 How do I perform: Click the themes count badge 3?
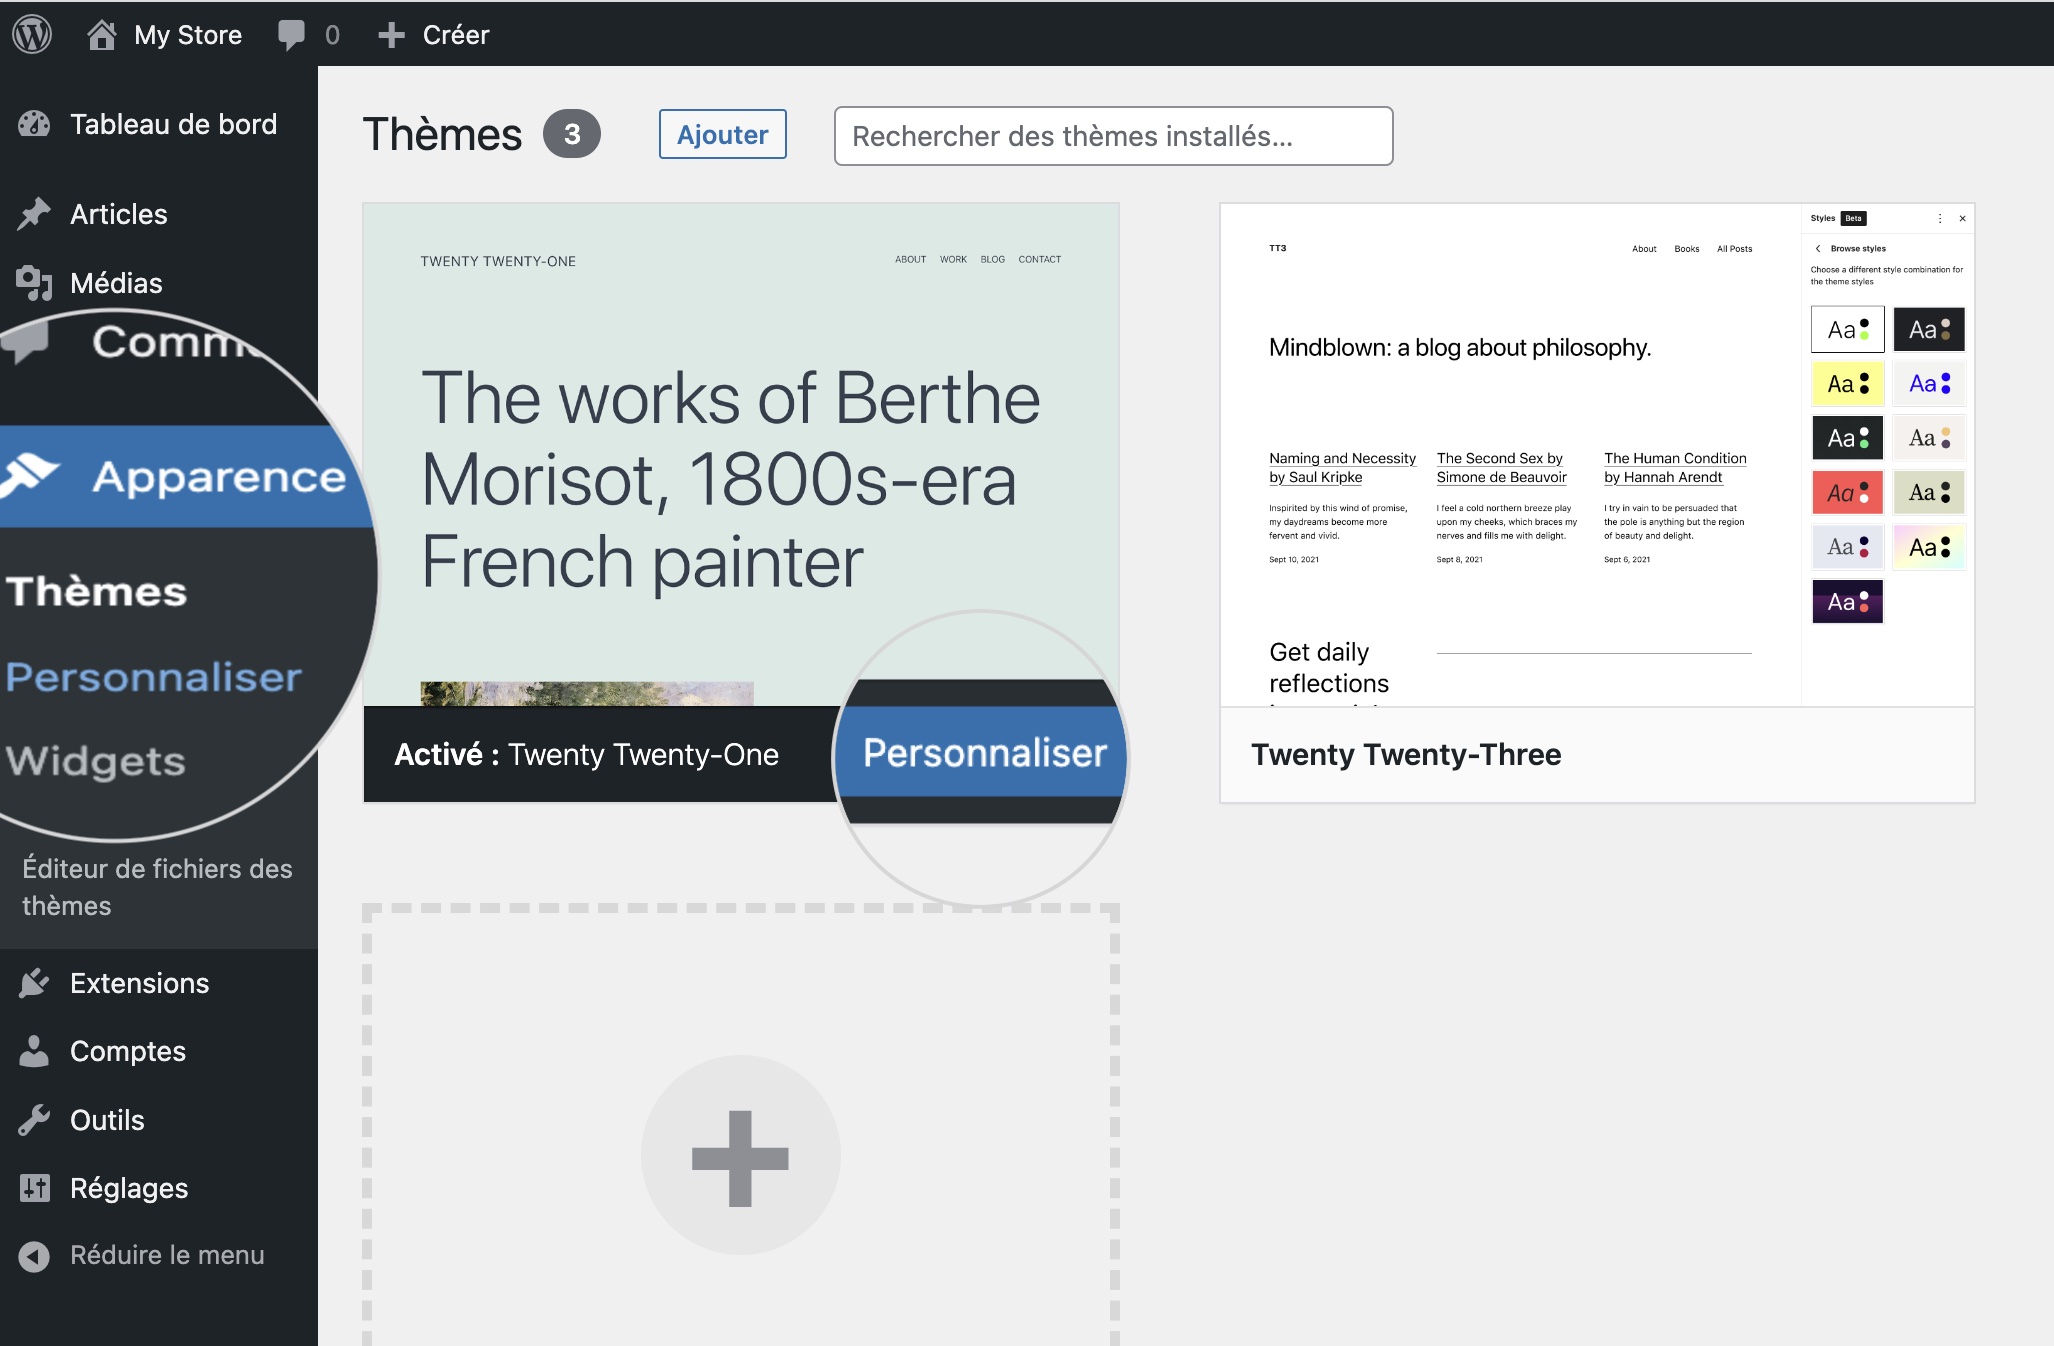pyautogui.click(x=572, y=134)
